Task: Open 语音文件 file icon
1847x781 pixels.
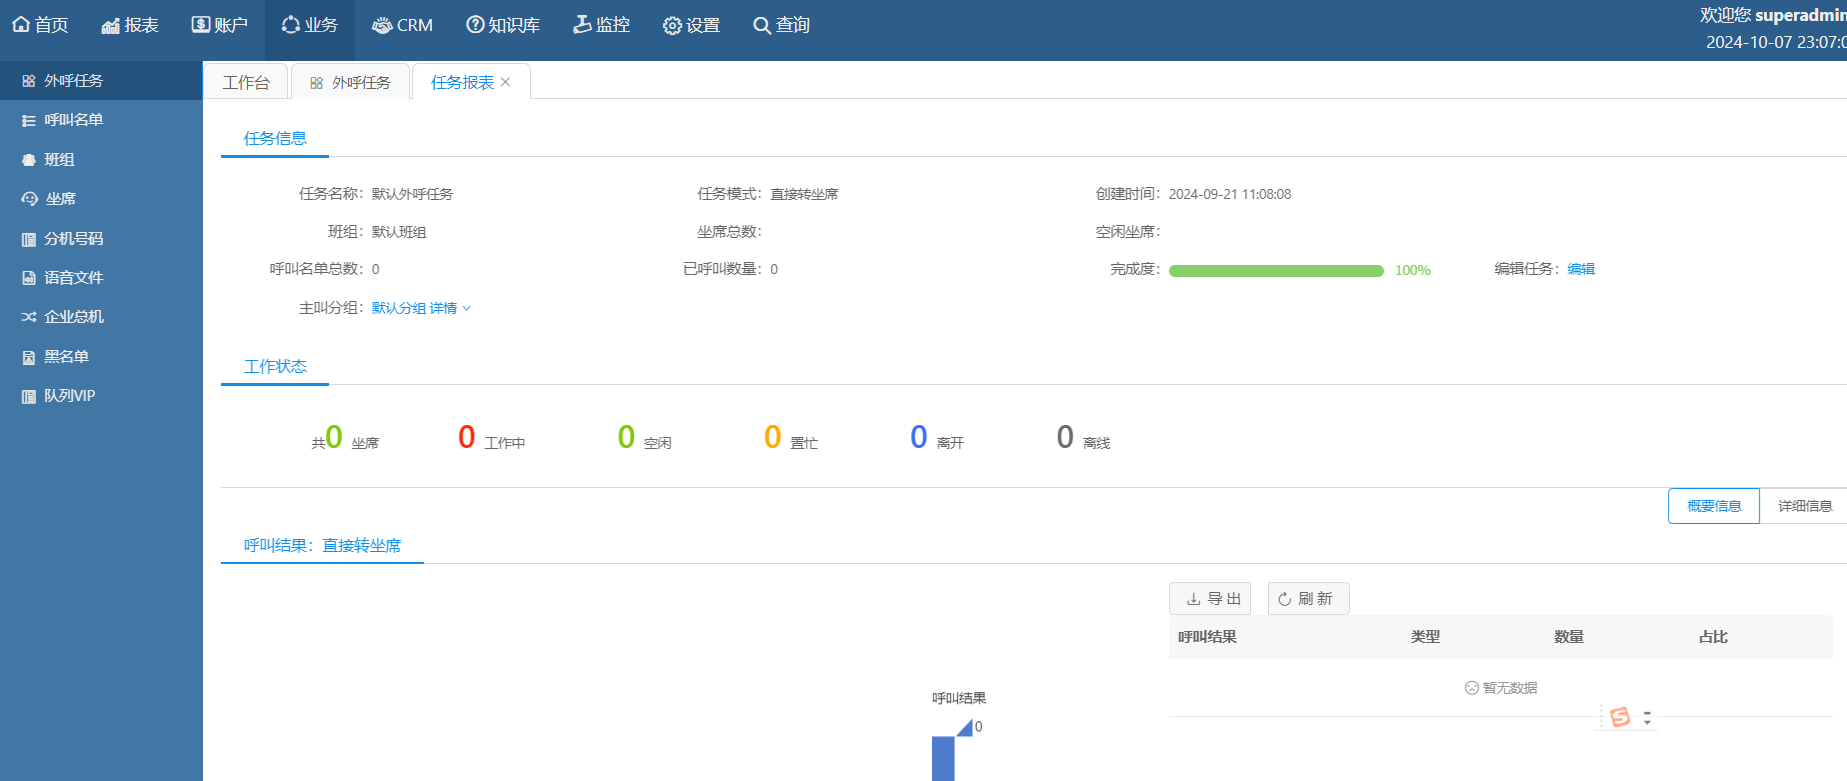Action: click(29, 278)
